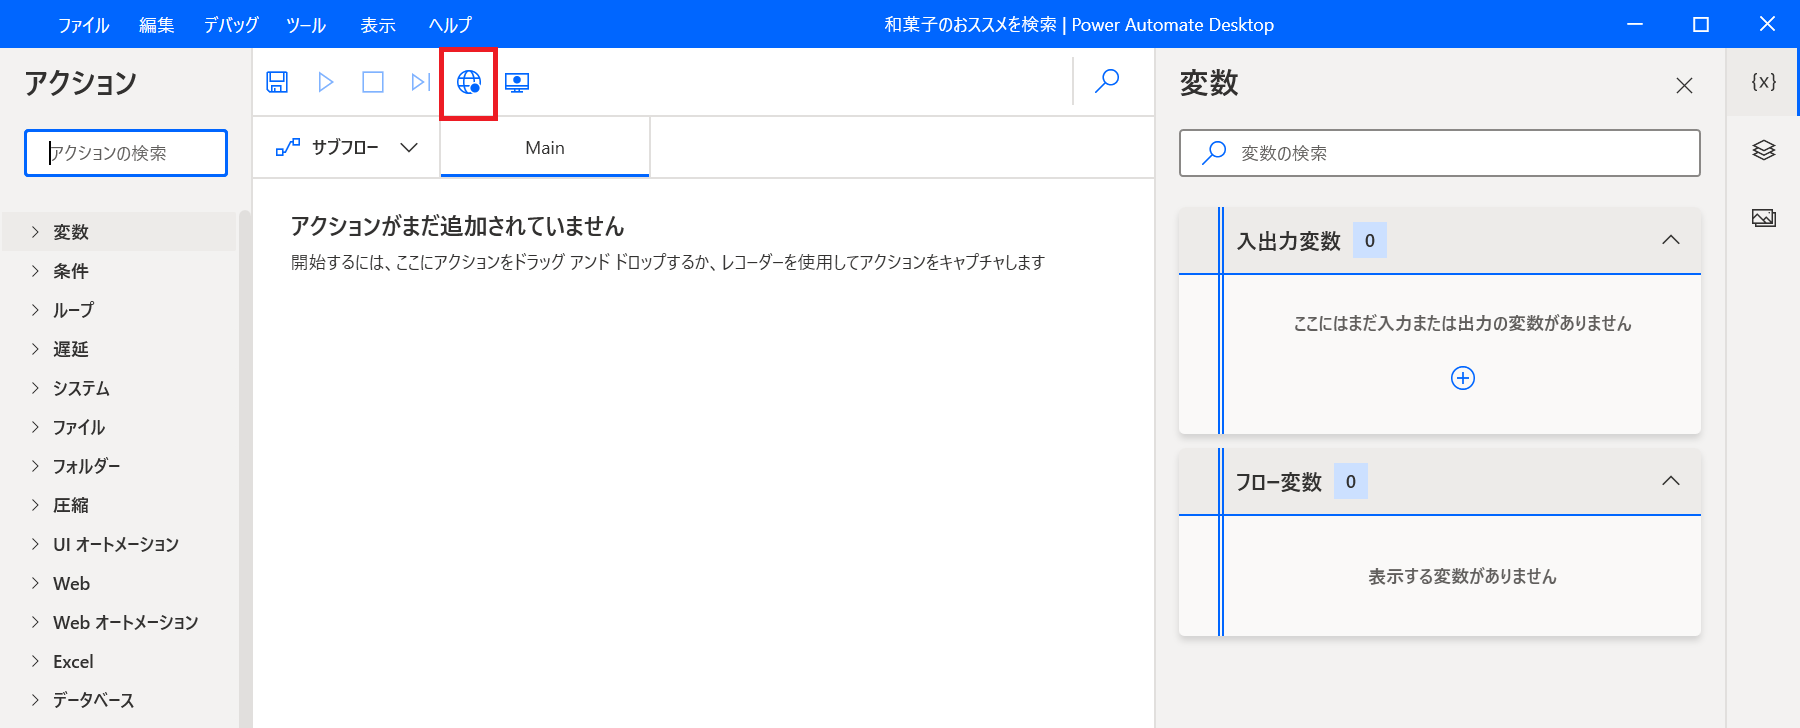Click the アクションがまだ追加されていません heading
Screen dimensions: 1800x728
[457, 226]
